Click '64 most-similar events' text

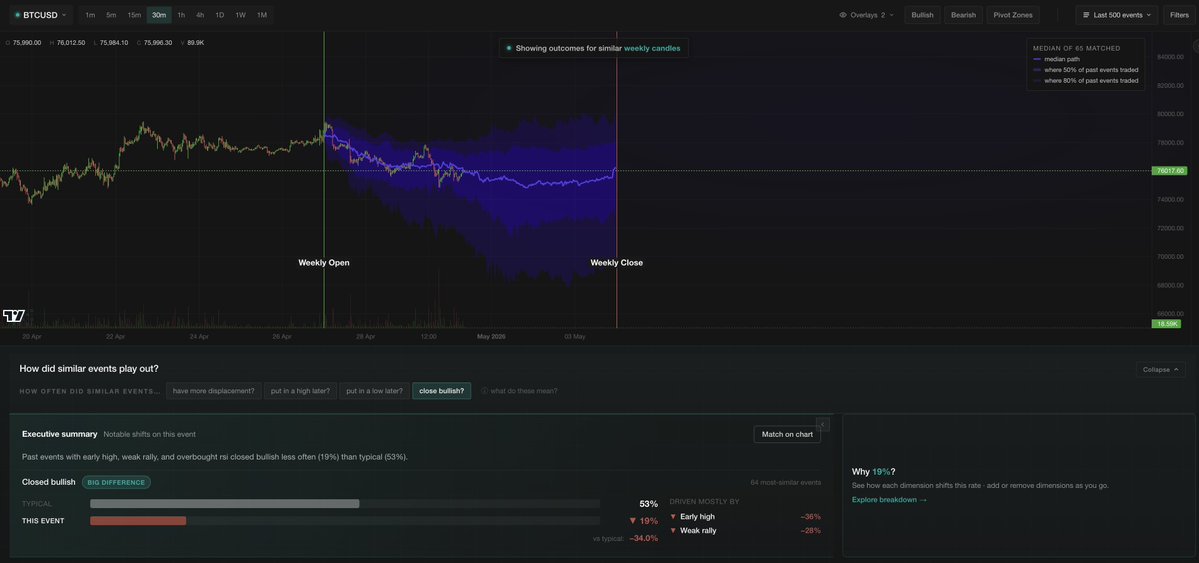click(x=785, y=483)
